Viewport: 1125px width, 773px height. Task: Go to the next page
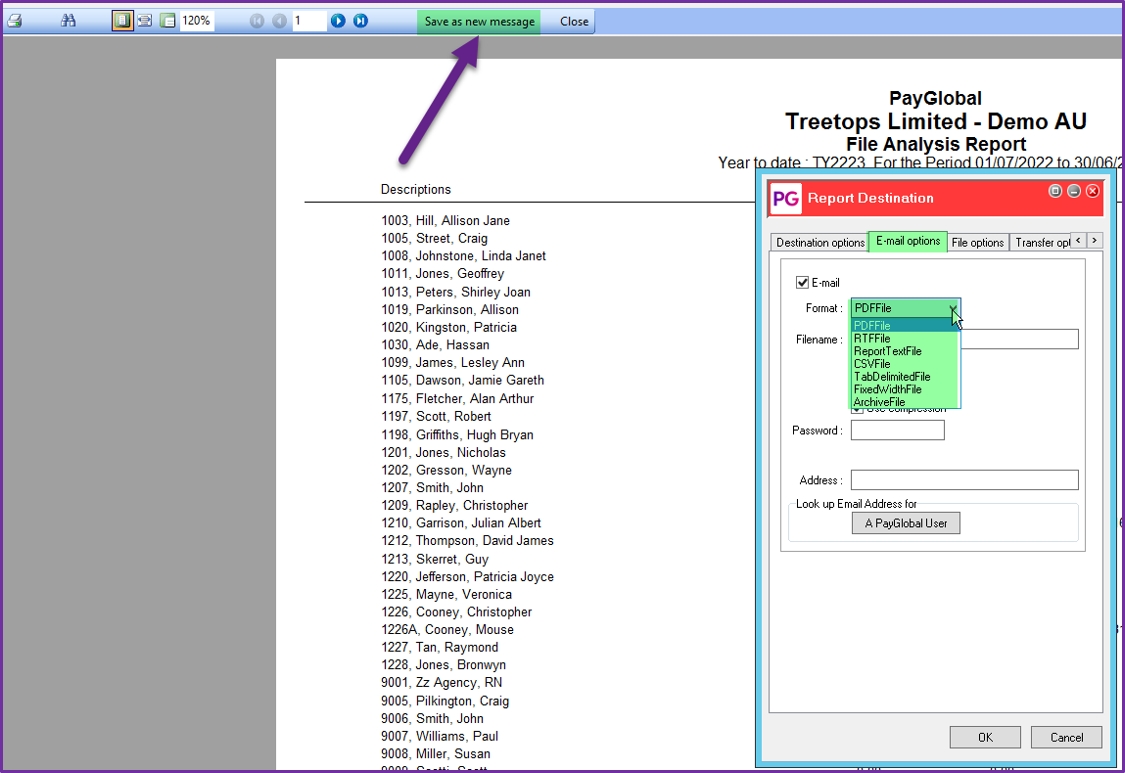pyautogui.click(x=338, y=21)
